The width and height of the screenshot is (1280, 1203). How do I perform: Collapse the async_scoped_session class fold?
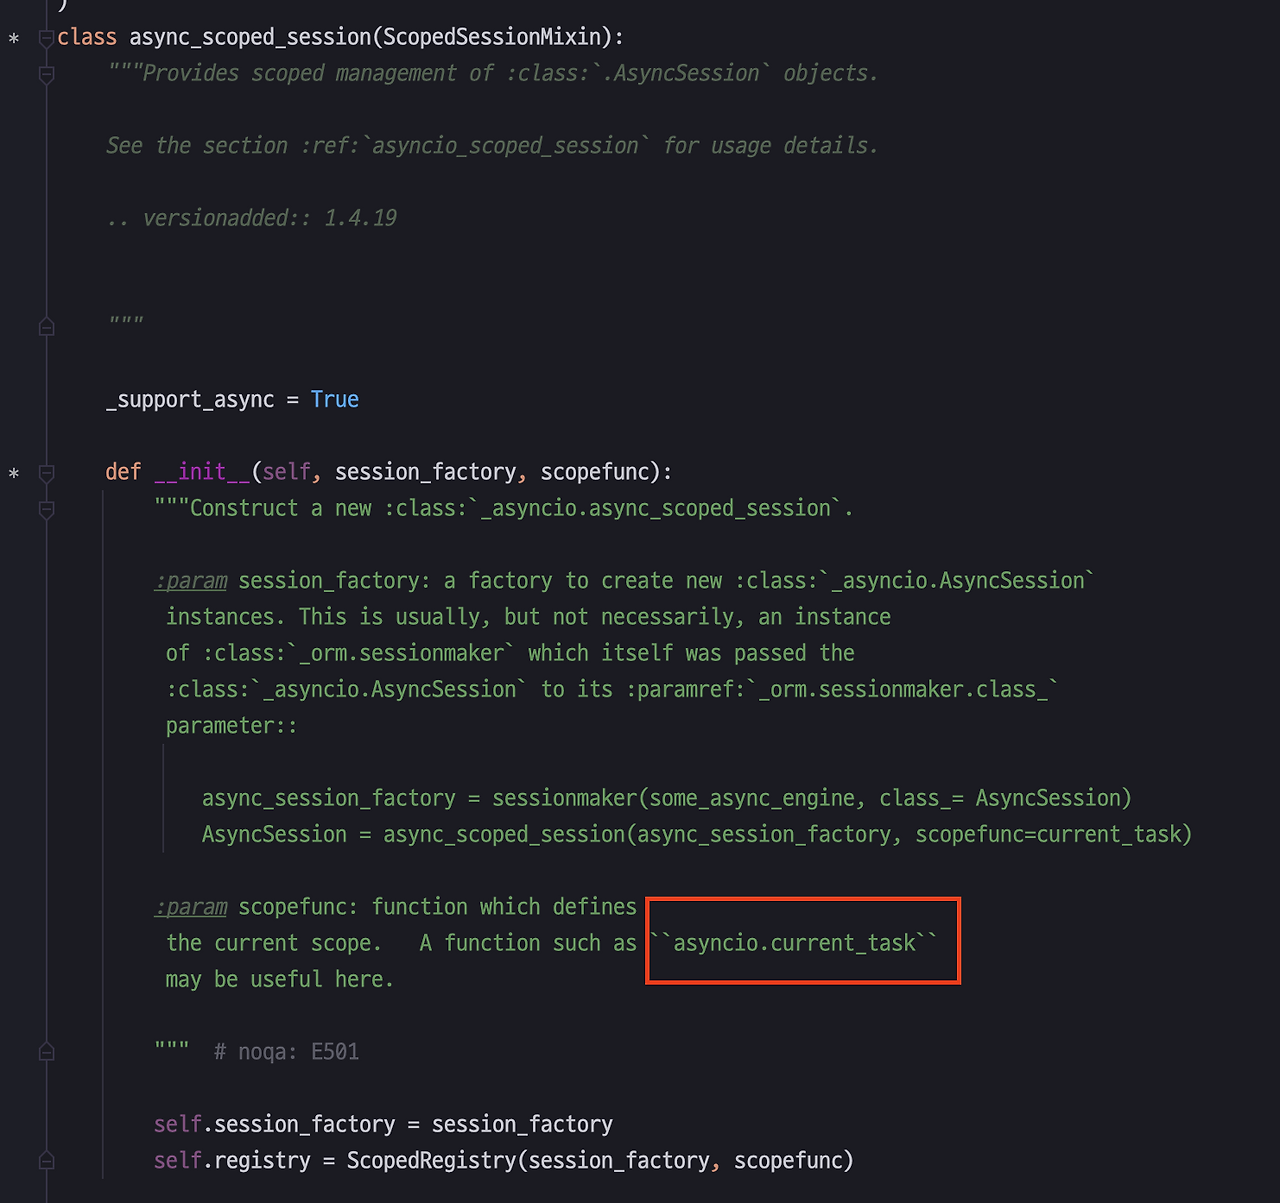click(45, 37)
